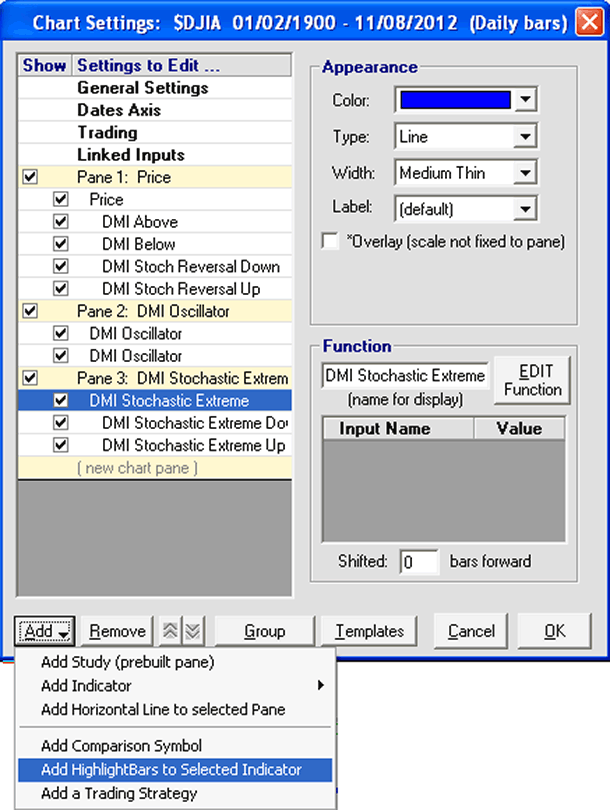Screen dimensions: 610x810
Task: Click the blue color swatch
Action: (455, 100)
